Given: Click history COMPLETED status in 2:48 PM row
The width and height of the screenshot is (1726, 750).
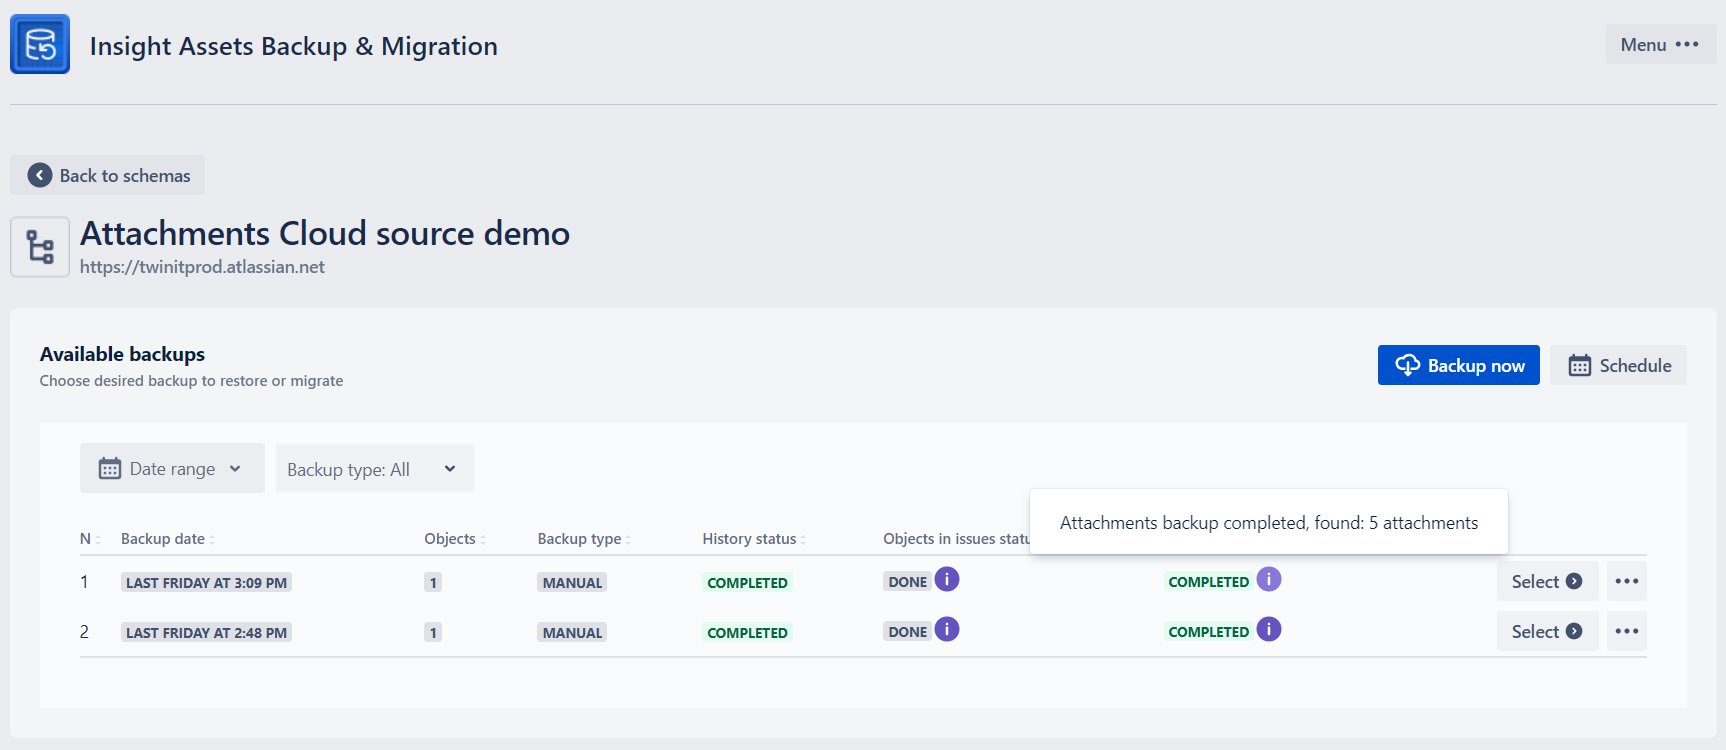Looking at the screenshot, I should [x=747, y=633].
